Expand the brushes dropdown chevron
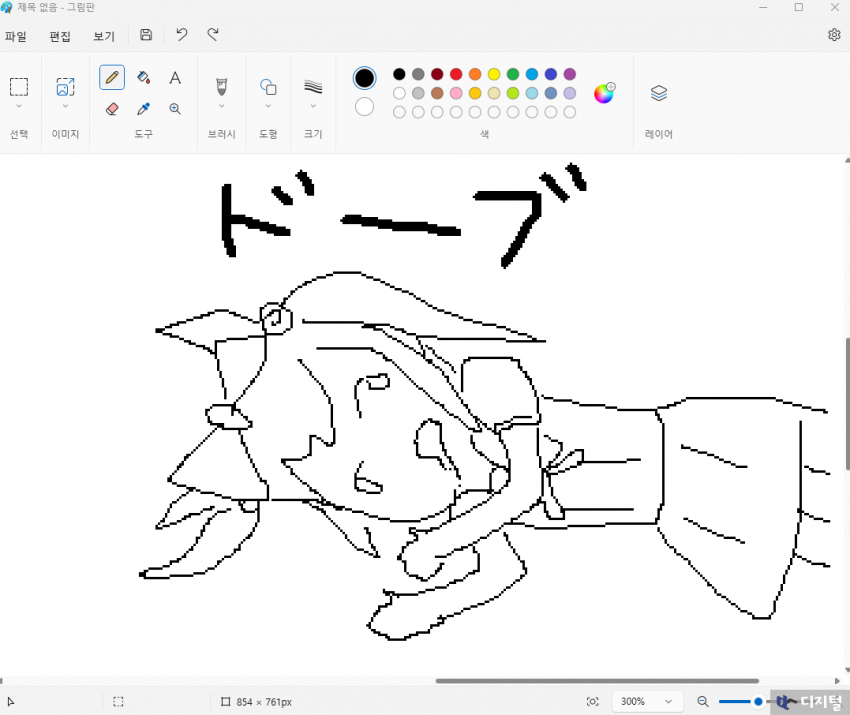Screen dimensions: 850x715 [221, 106]
